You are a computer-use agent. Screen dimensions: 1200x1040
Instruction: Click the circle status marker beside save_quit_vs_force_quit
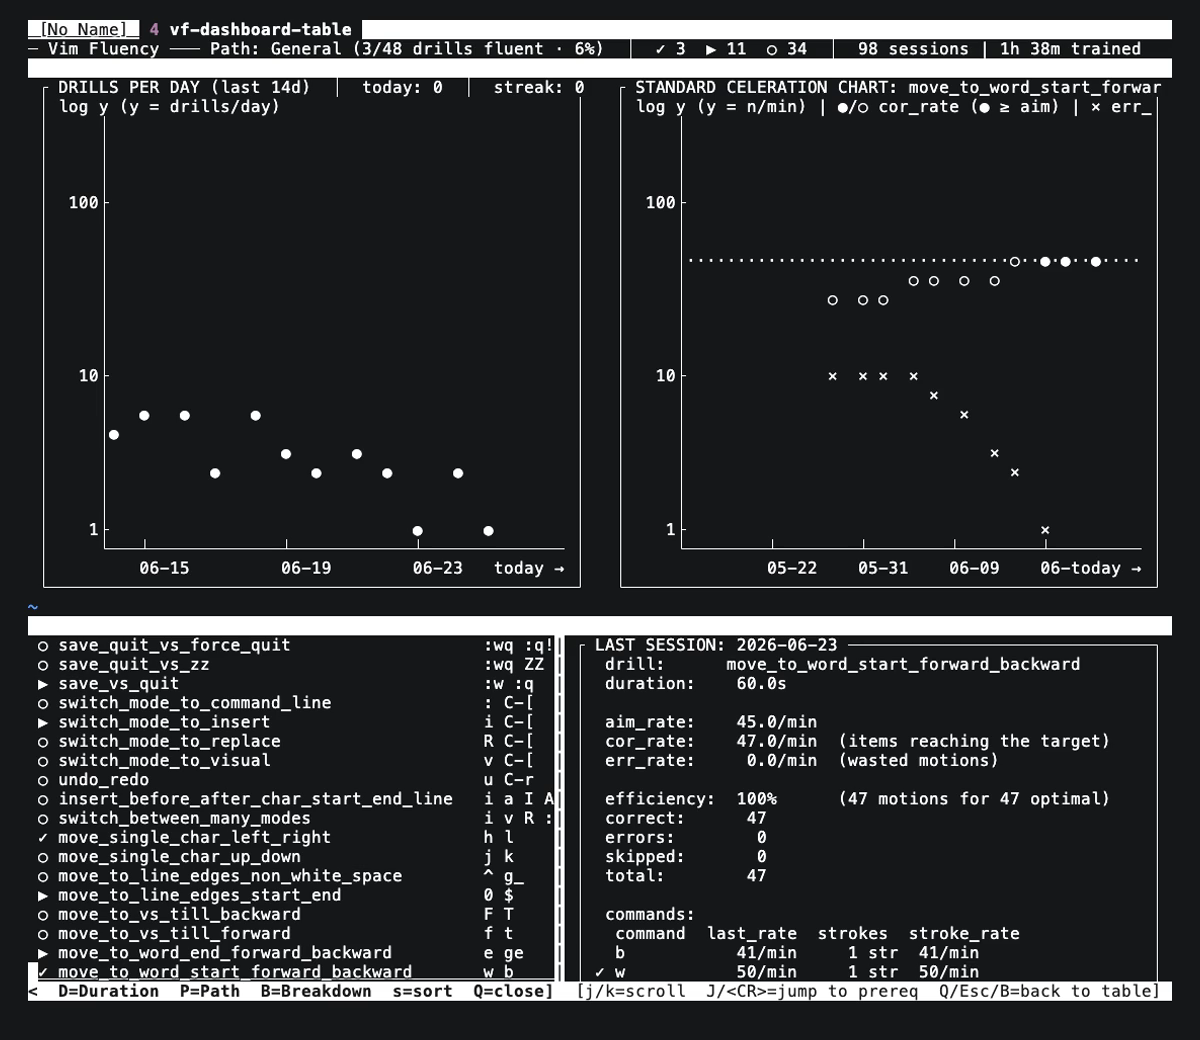click(43, 646)
